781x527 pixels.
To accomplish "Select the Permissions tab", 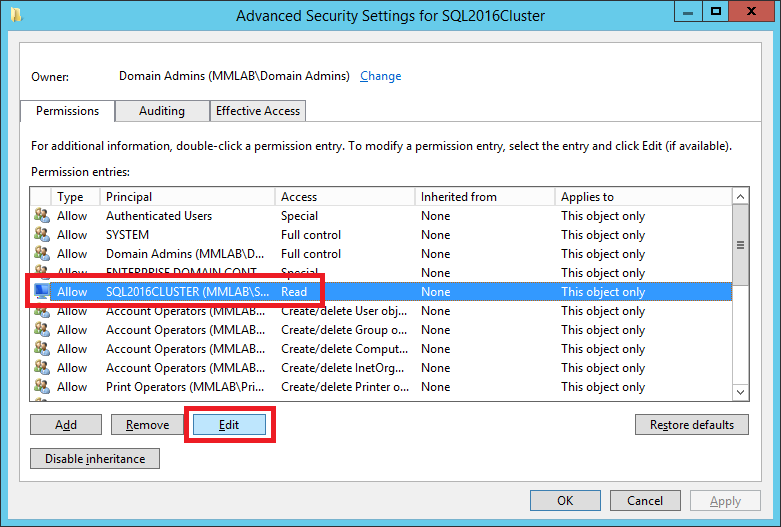I will pos(68,111).
